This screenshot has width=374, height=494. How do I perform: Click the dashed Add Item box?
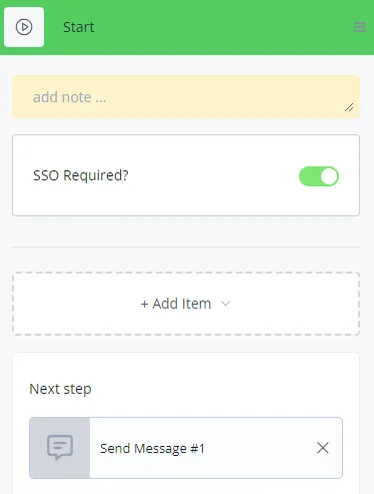tap(186, 304)
